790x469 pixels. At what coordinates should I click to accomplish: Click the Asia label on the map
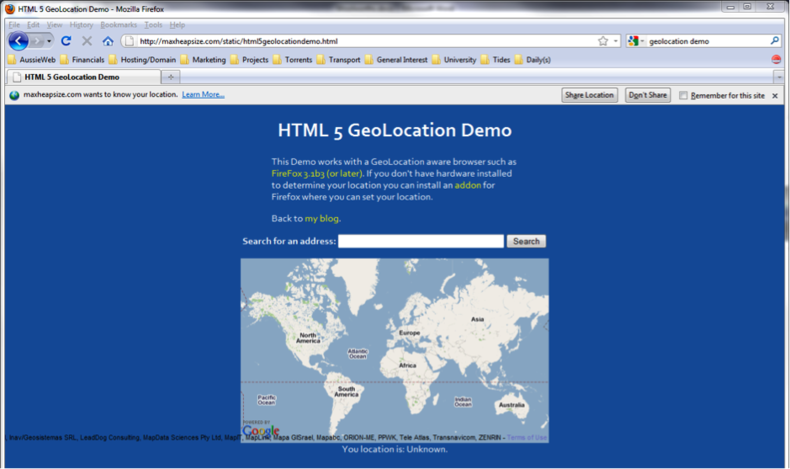tap(477, 319)
